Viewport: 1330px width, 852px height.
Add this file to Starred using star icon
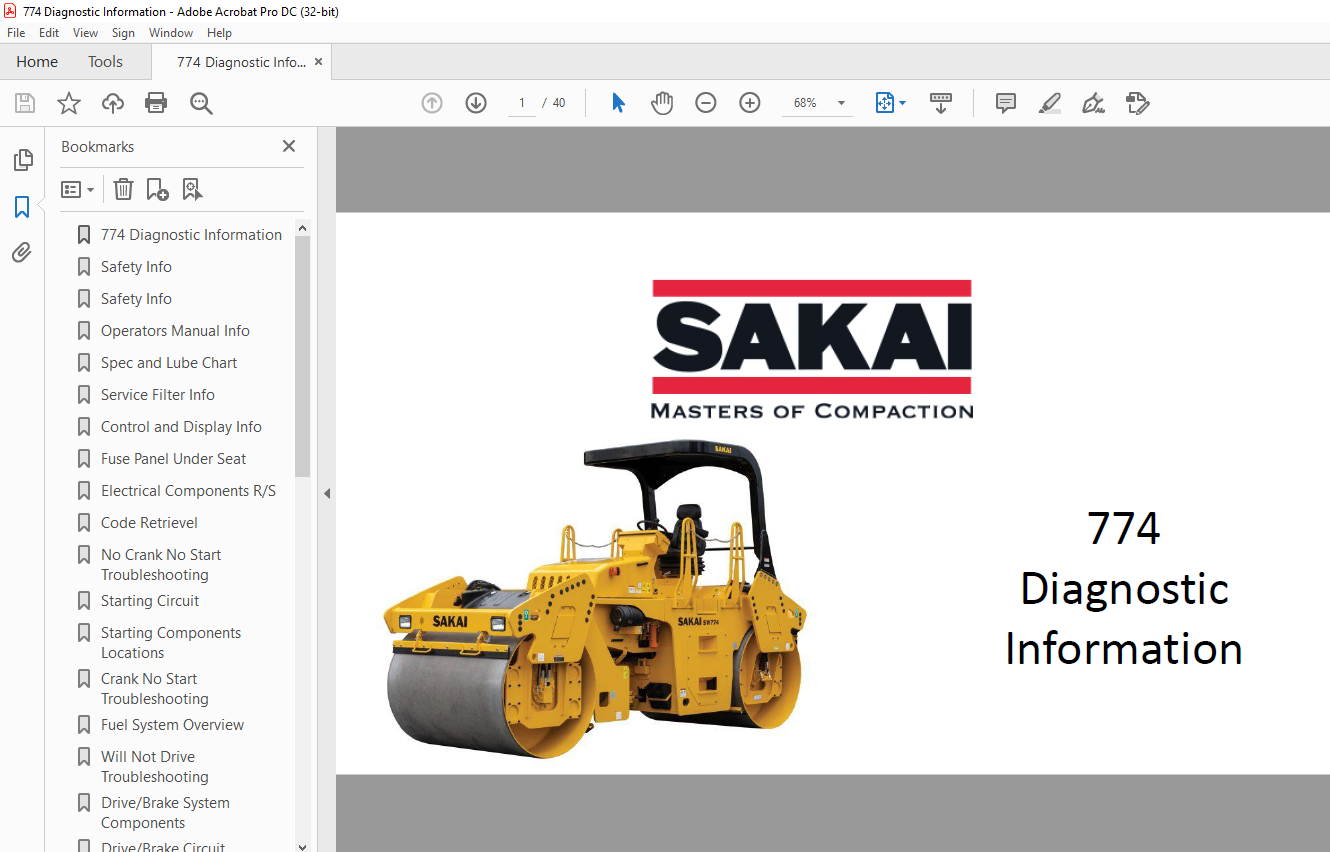tap(68, 103)
